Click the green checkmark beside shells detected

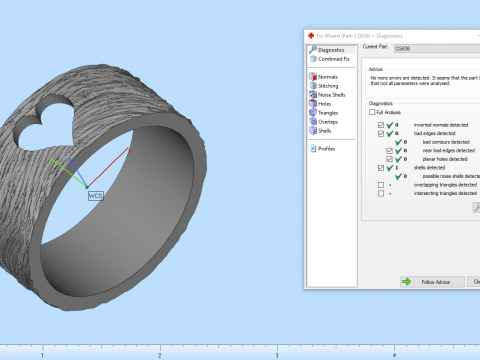[x=390, y=168]
